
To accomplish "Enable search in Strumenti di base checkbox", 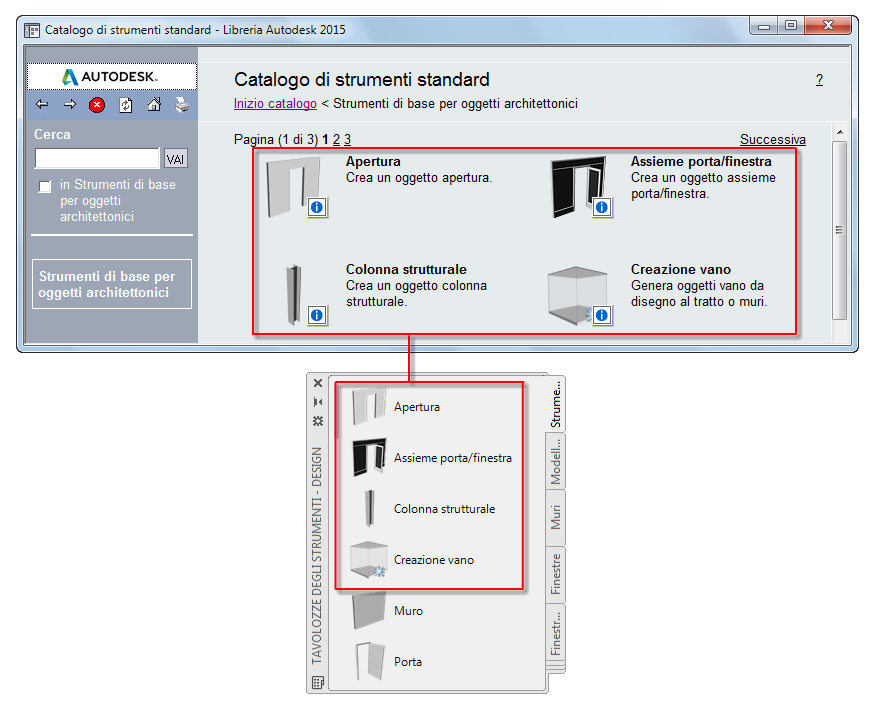I will (x=45, y=186).
